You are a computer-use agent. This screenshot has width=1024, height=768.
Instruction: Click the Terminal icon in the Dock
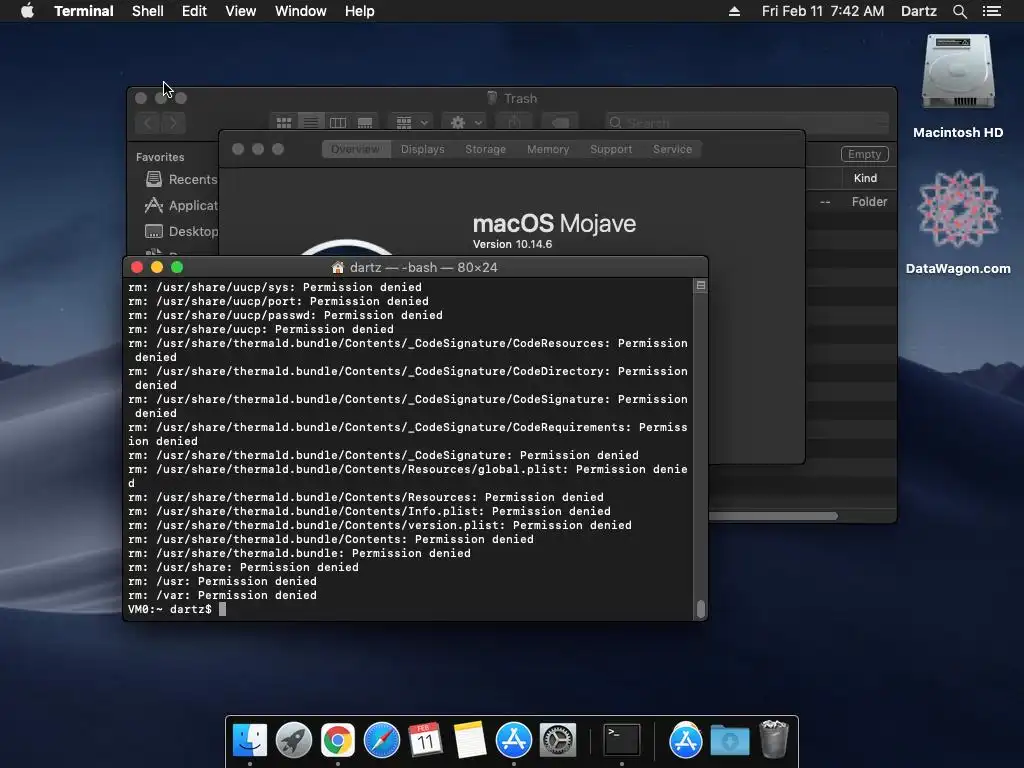(621, 741)
